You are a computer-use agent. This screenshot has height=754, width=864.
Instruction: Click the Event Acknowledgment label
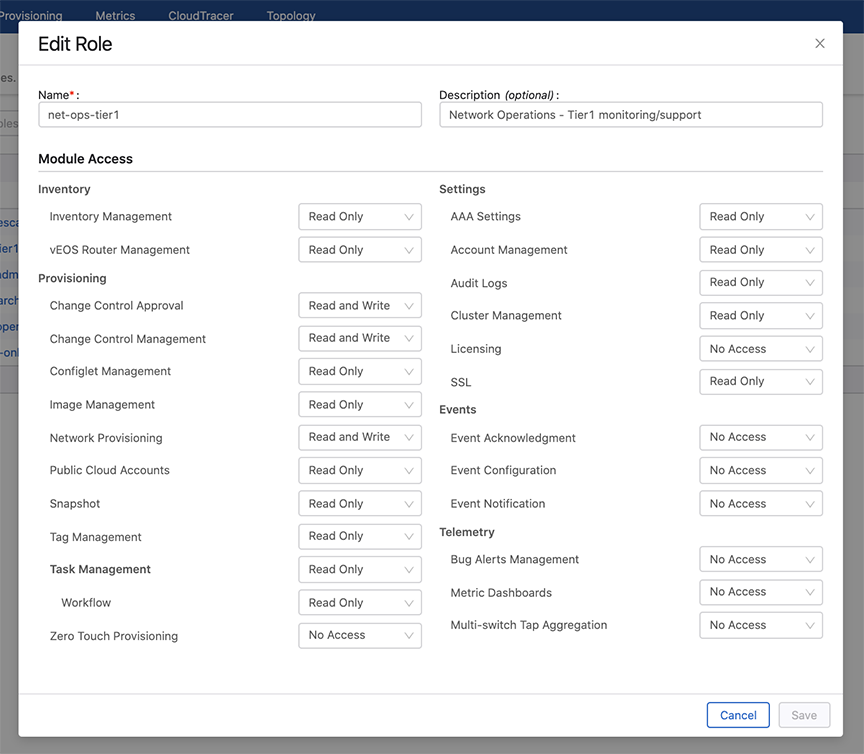coord(513,438)
